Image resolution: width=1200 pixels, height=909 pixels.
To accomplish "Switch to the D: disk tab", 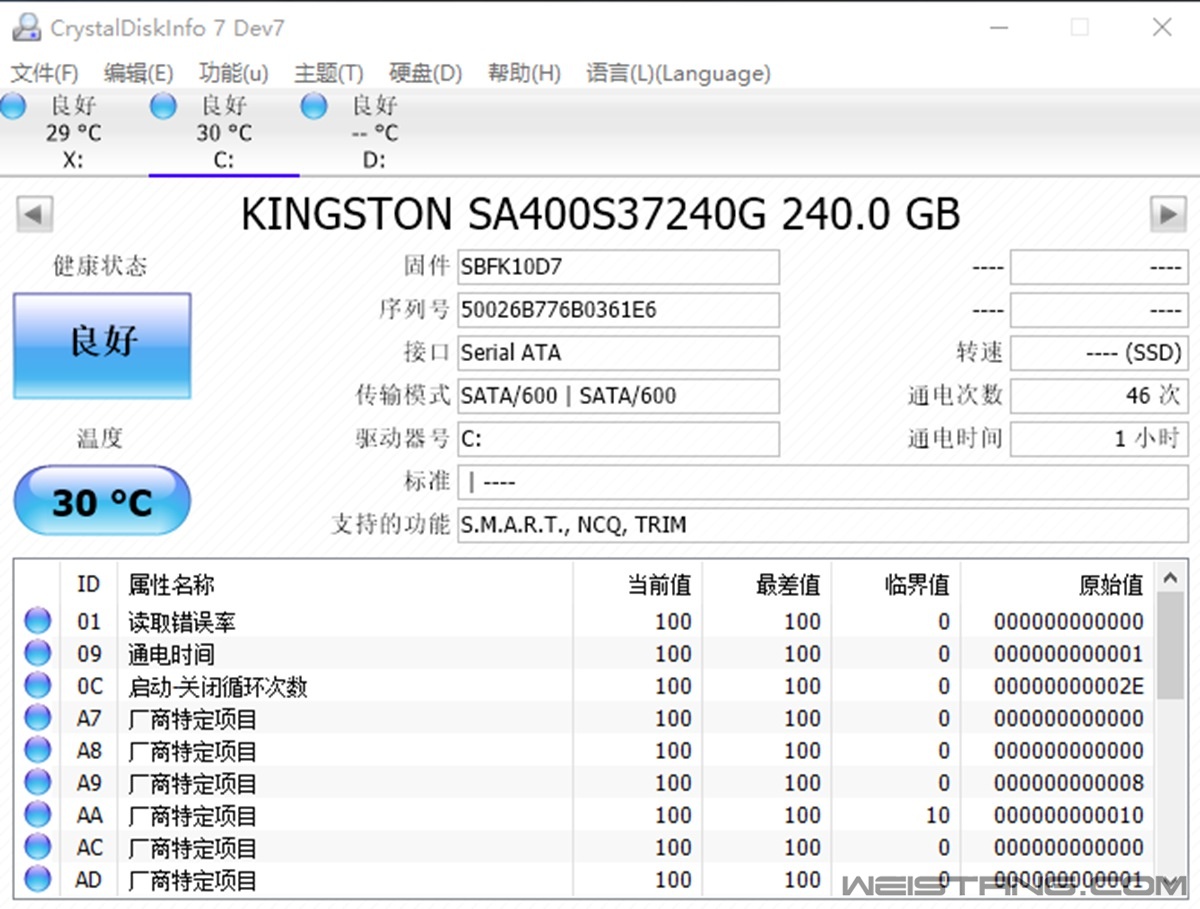I will tap(374, 132).
